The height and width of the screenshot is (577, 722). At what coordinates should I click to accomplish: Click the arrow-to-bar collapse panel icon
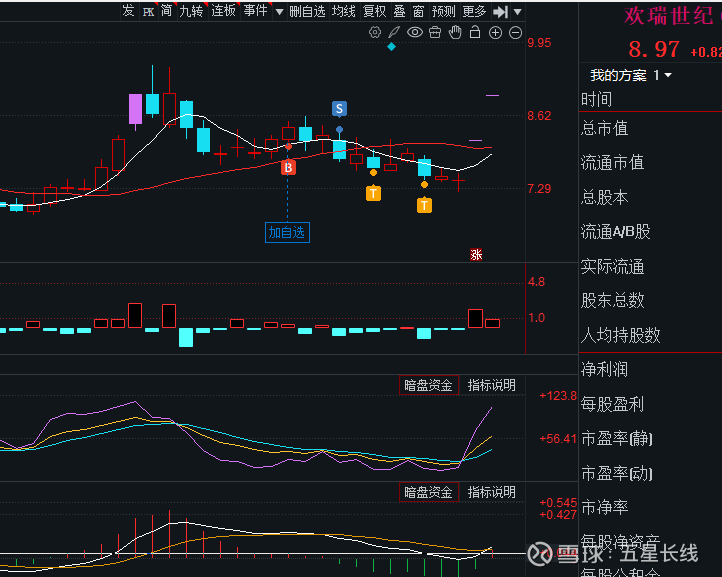(x=500, y=11)
